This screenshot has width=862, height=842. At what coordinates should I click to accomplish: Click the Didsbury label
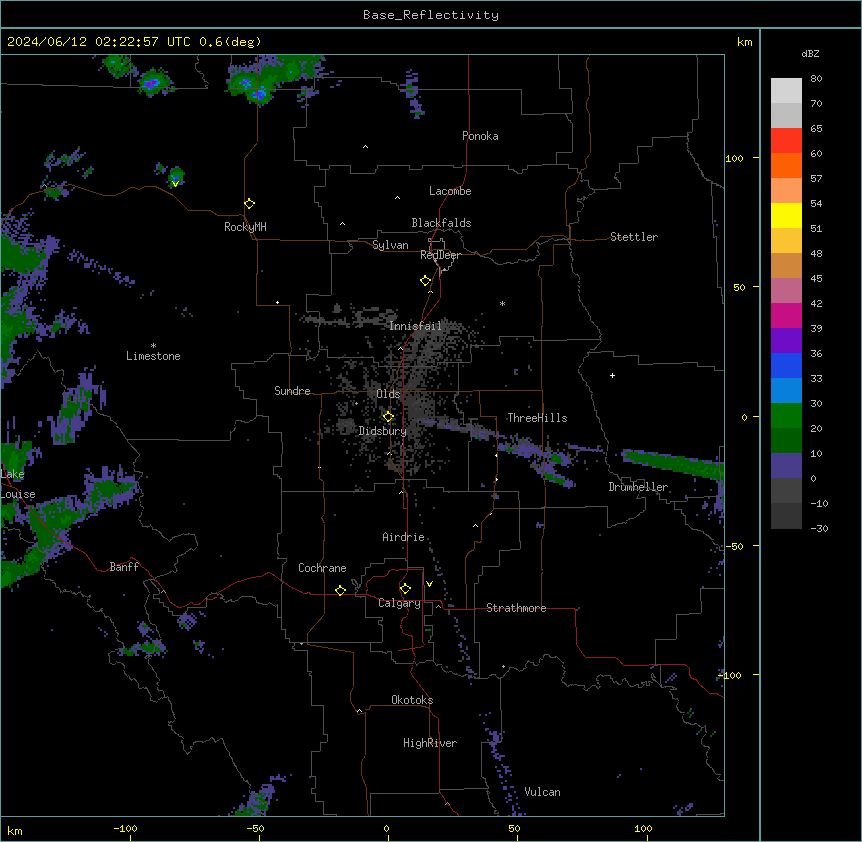pos(383,431)
